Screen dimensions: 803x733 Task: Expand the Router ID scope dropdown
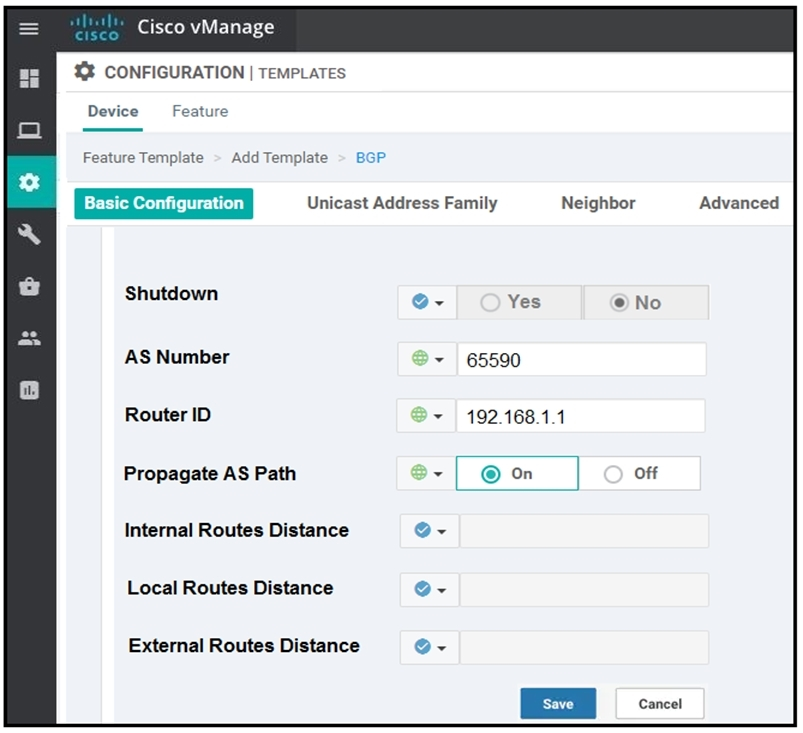pos(426,416)
